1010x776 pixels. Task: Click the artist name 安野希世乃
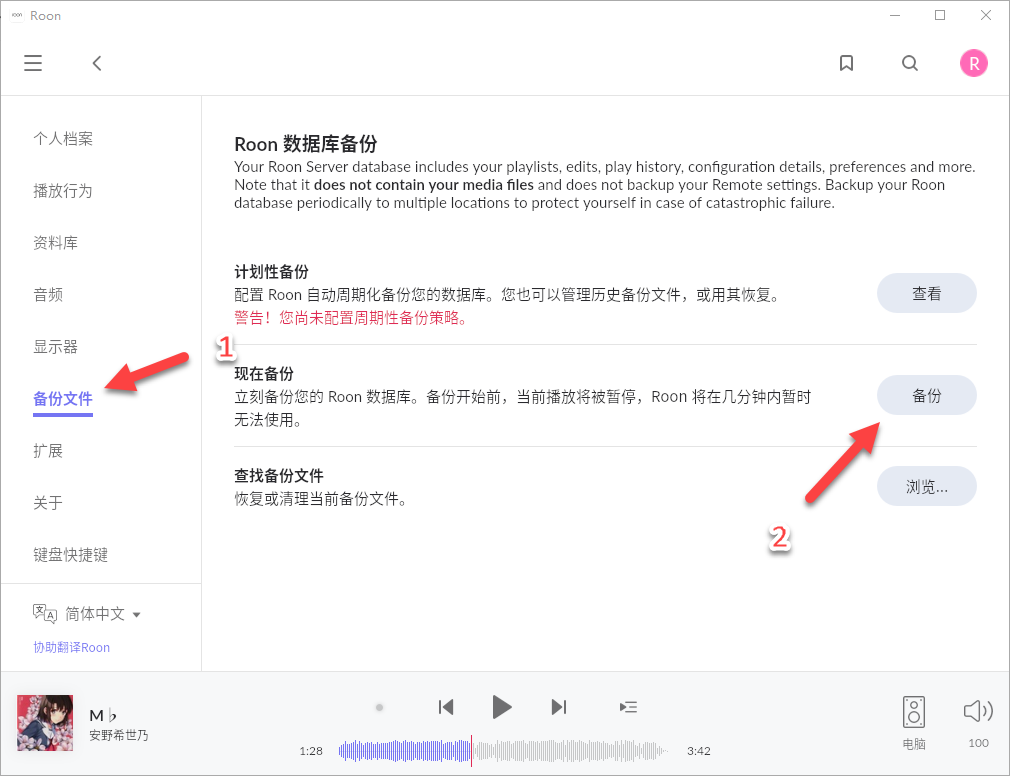119,735
